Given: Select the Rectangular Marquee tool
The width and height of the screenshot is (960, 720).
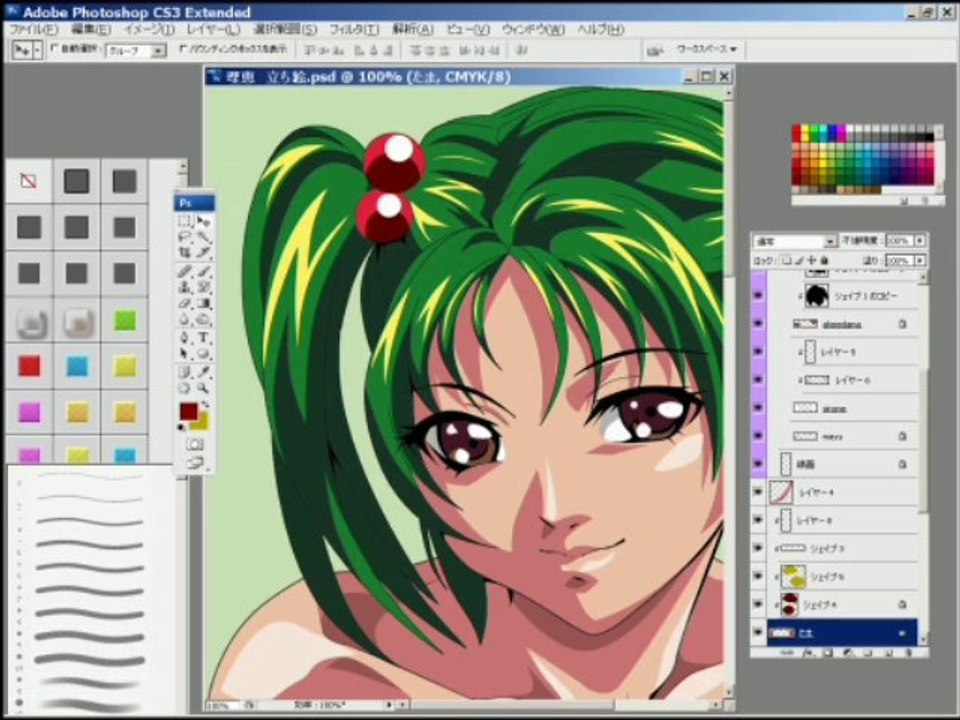Looking at the screenshot, I should click(x=186, y=221).
